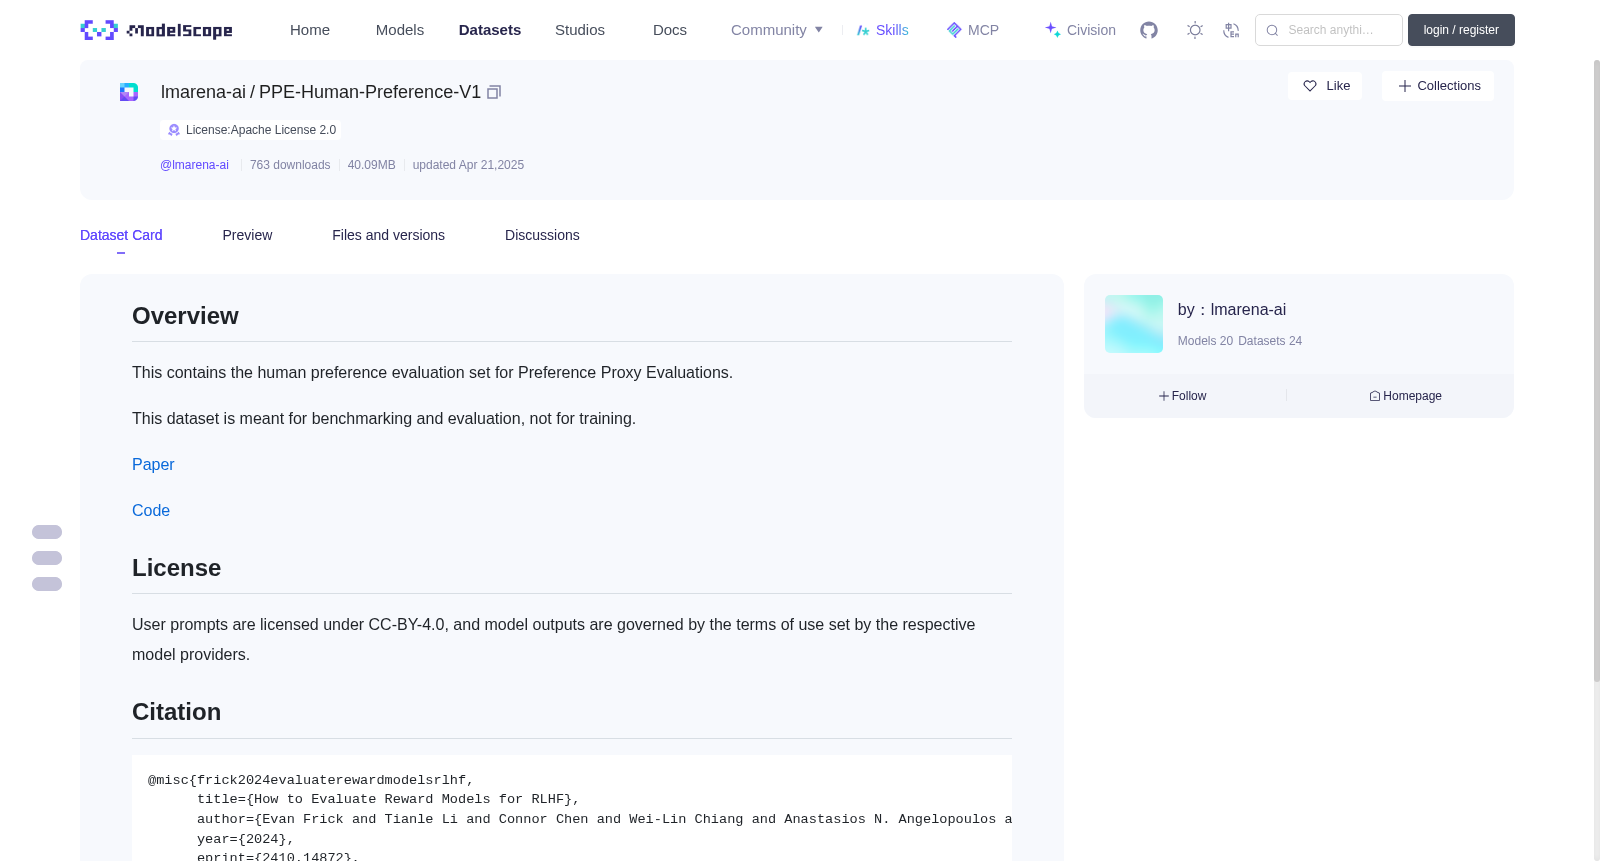Click the login / register button
The height and width of the screenshot is (861, 1600).
click(x=1461, y=30)
